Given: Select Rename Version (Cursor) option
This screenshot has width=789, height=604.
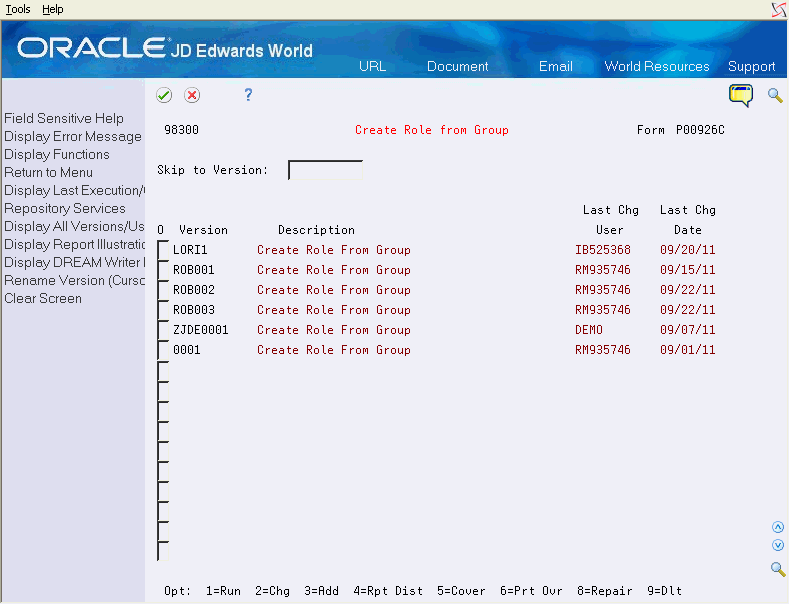Looking at the screenshot, I should pos(74,280).
